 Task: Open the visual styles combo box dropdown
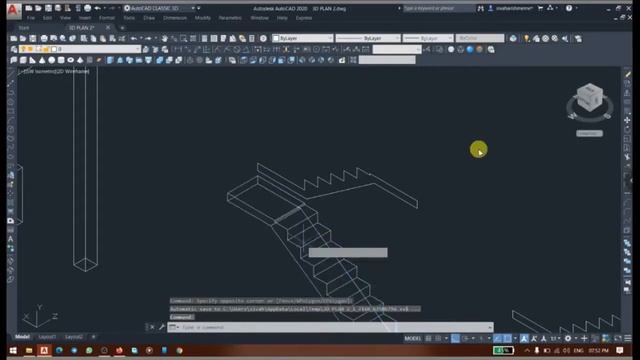pos(397,49)
